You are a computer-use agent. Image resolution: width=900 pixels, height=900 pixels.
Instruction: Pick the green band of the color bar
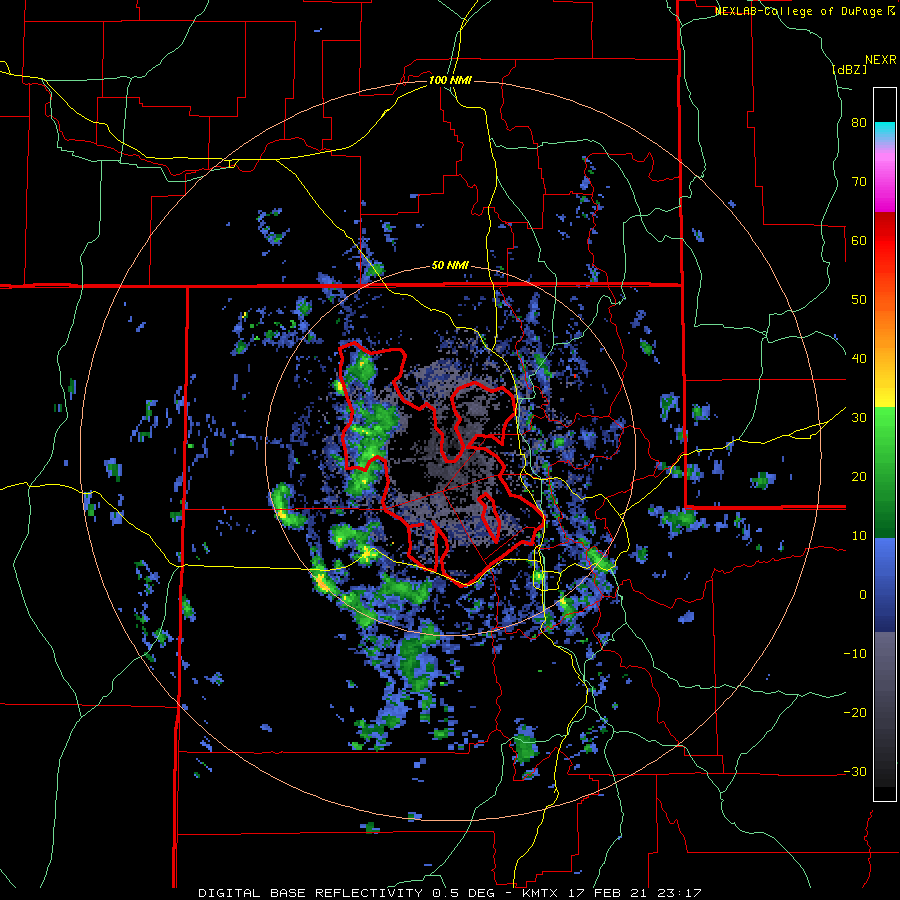coord(885,472)
